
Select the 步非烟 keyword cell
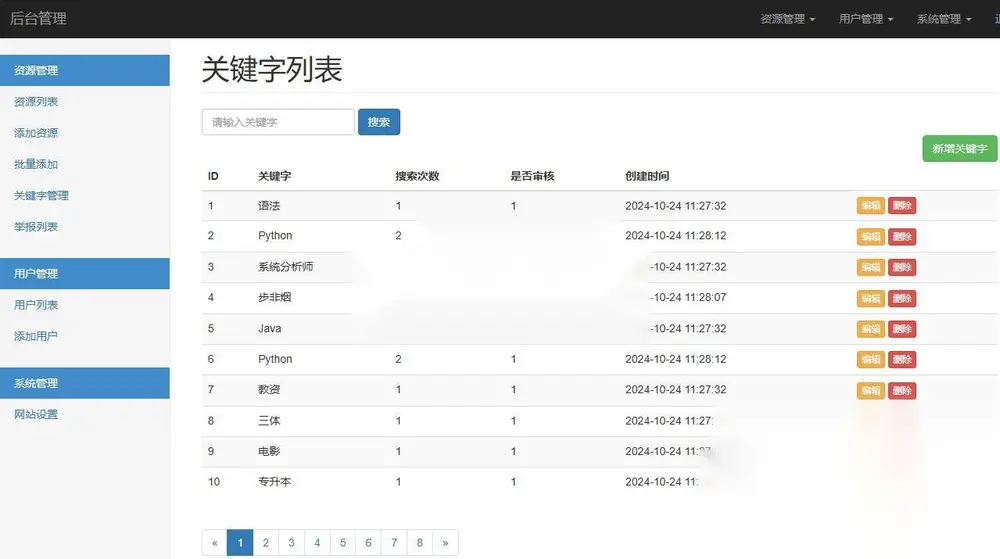(274, 297)
